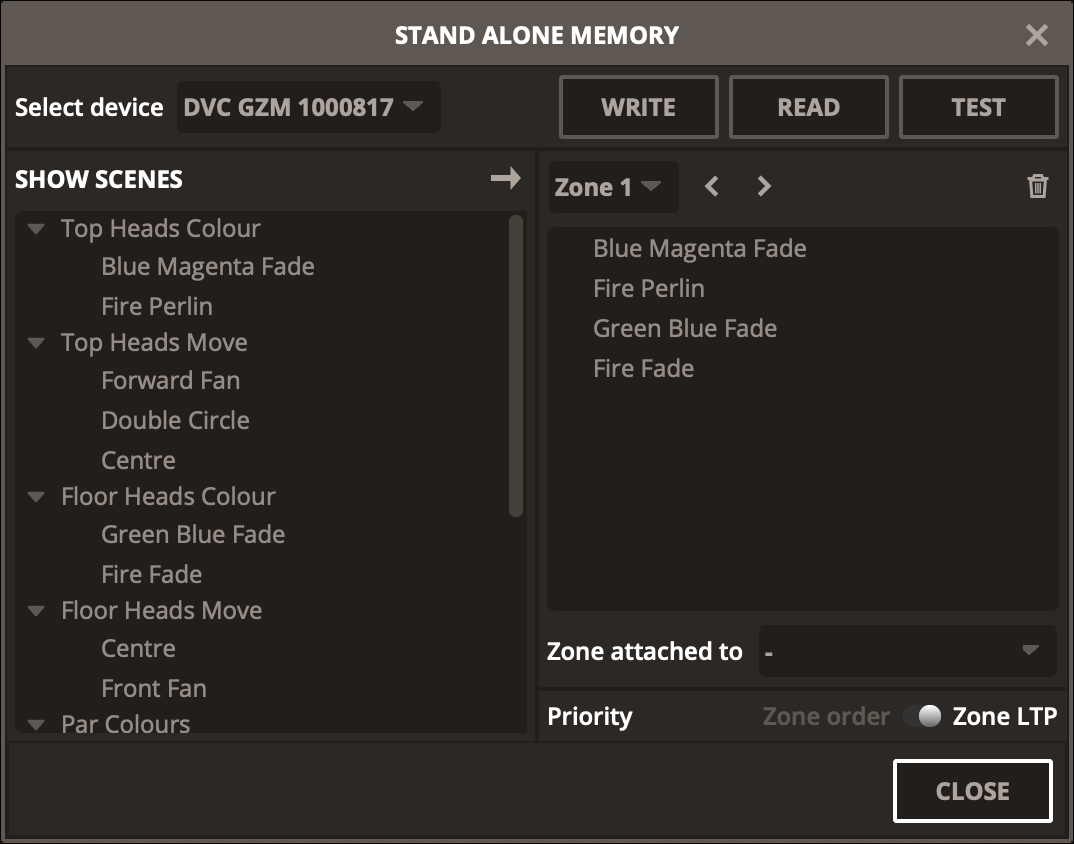This screenshot has width=1074, height=844.
Task: Go to next zone with right chevron
Action: (764, 186)
